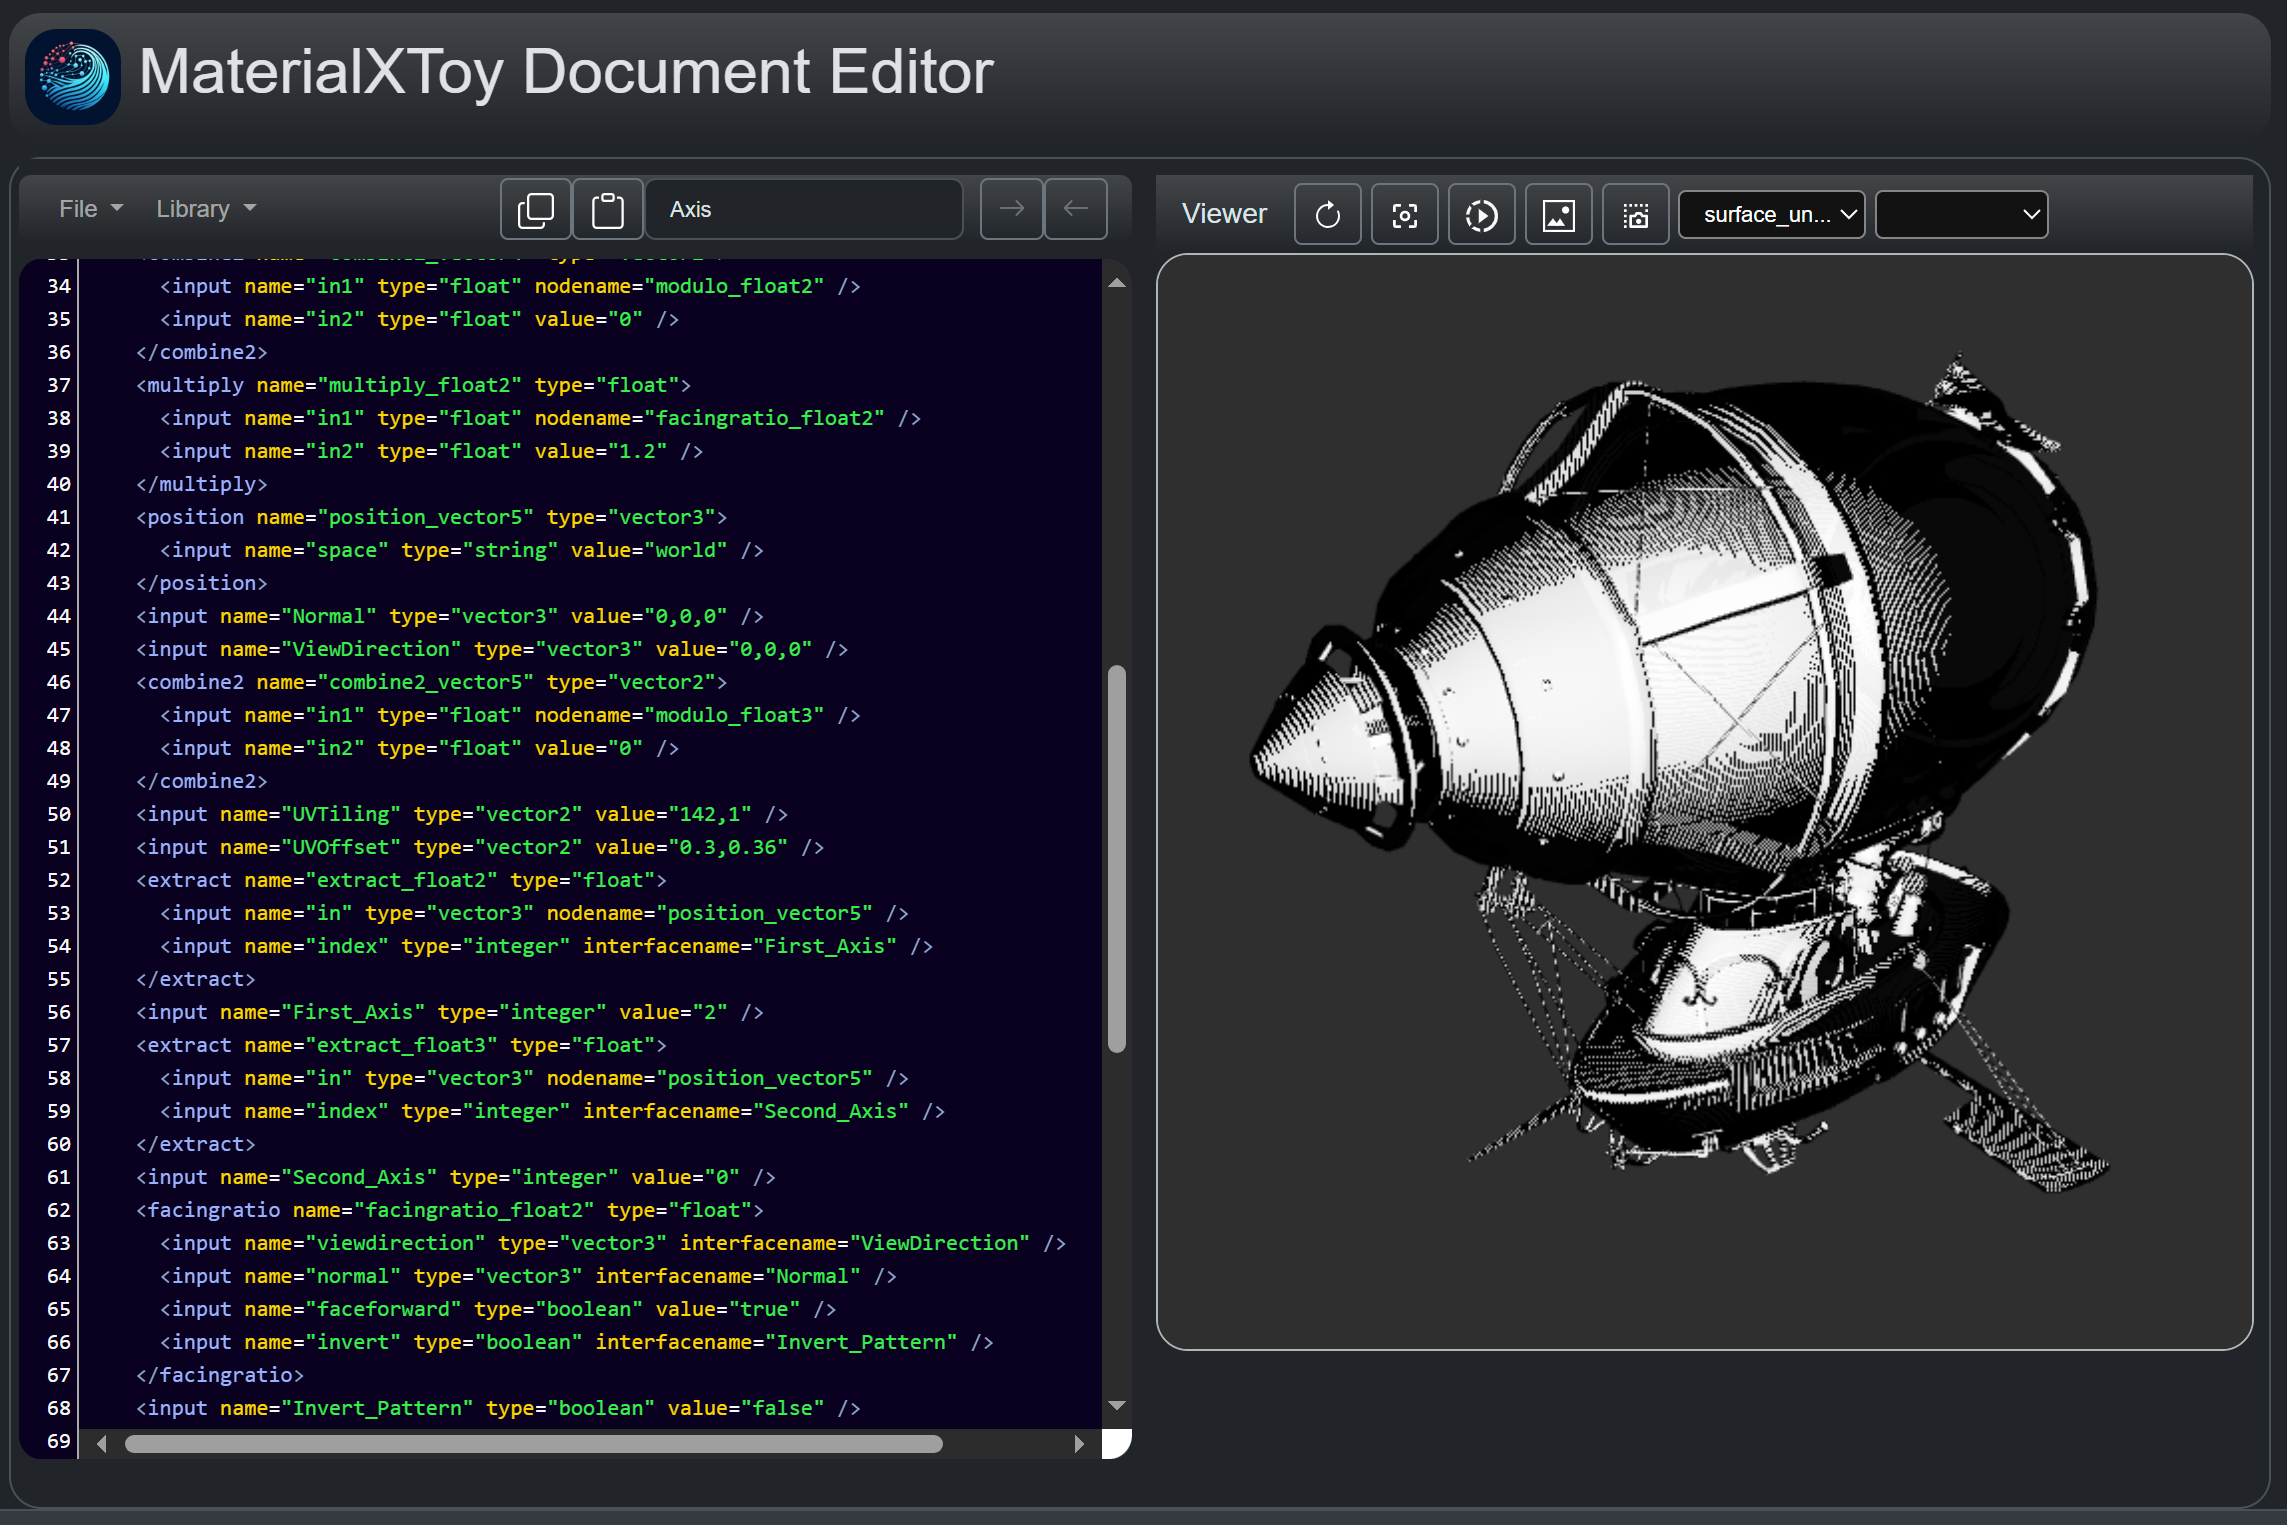Click the editor scroll-up arrow
The width and height of the screenshot is (2287, 1525).
pos(1117,284)
